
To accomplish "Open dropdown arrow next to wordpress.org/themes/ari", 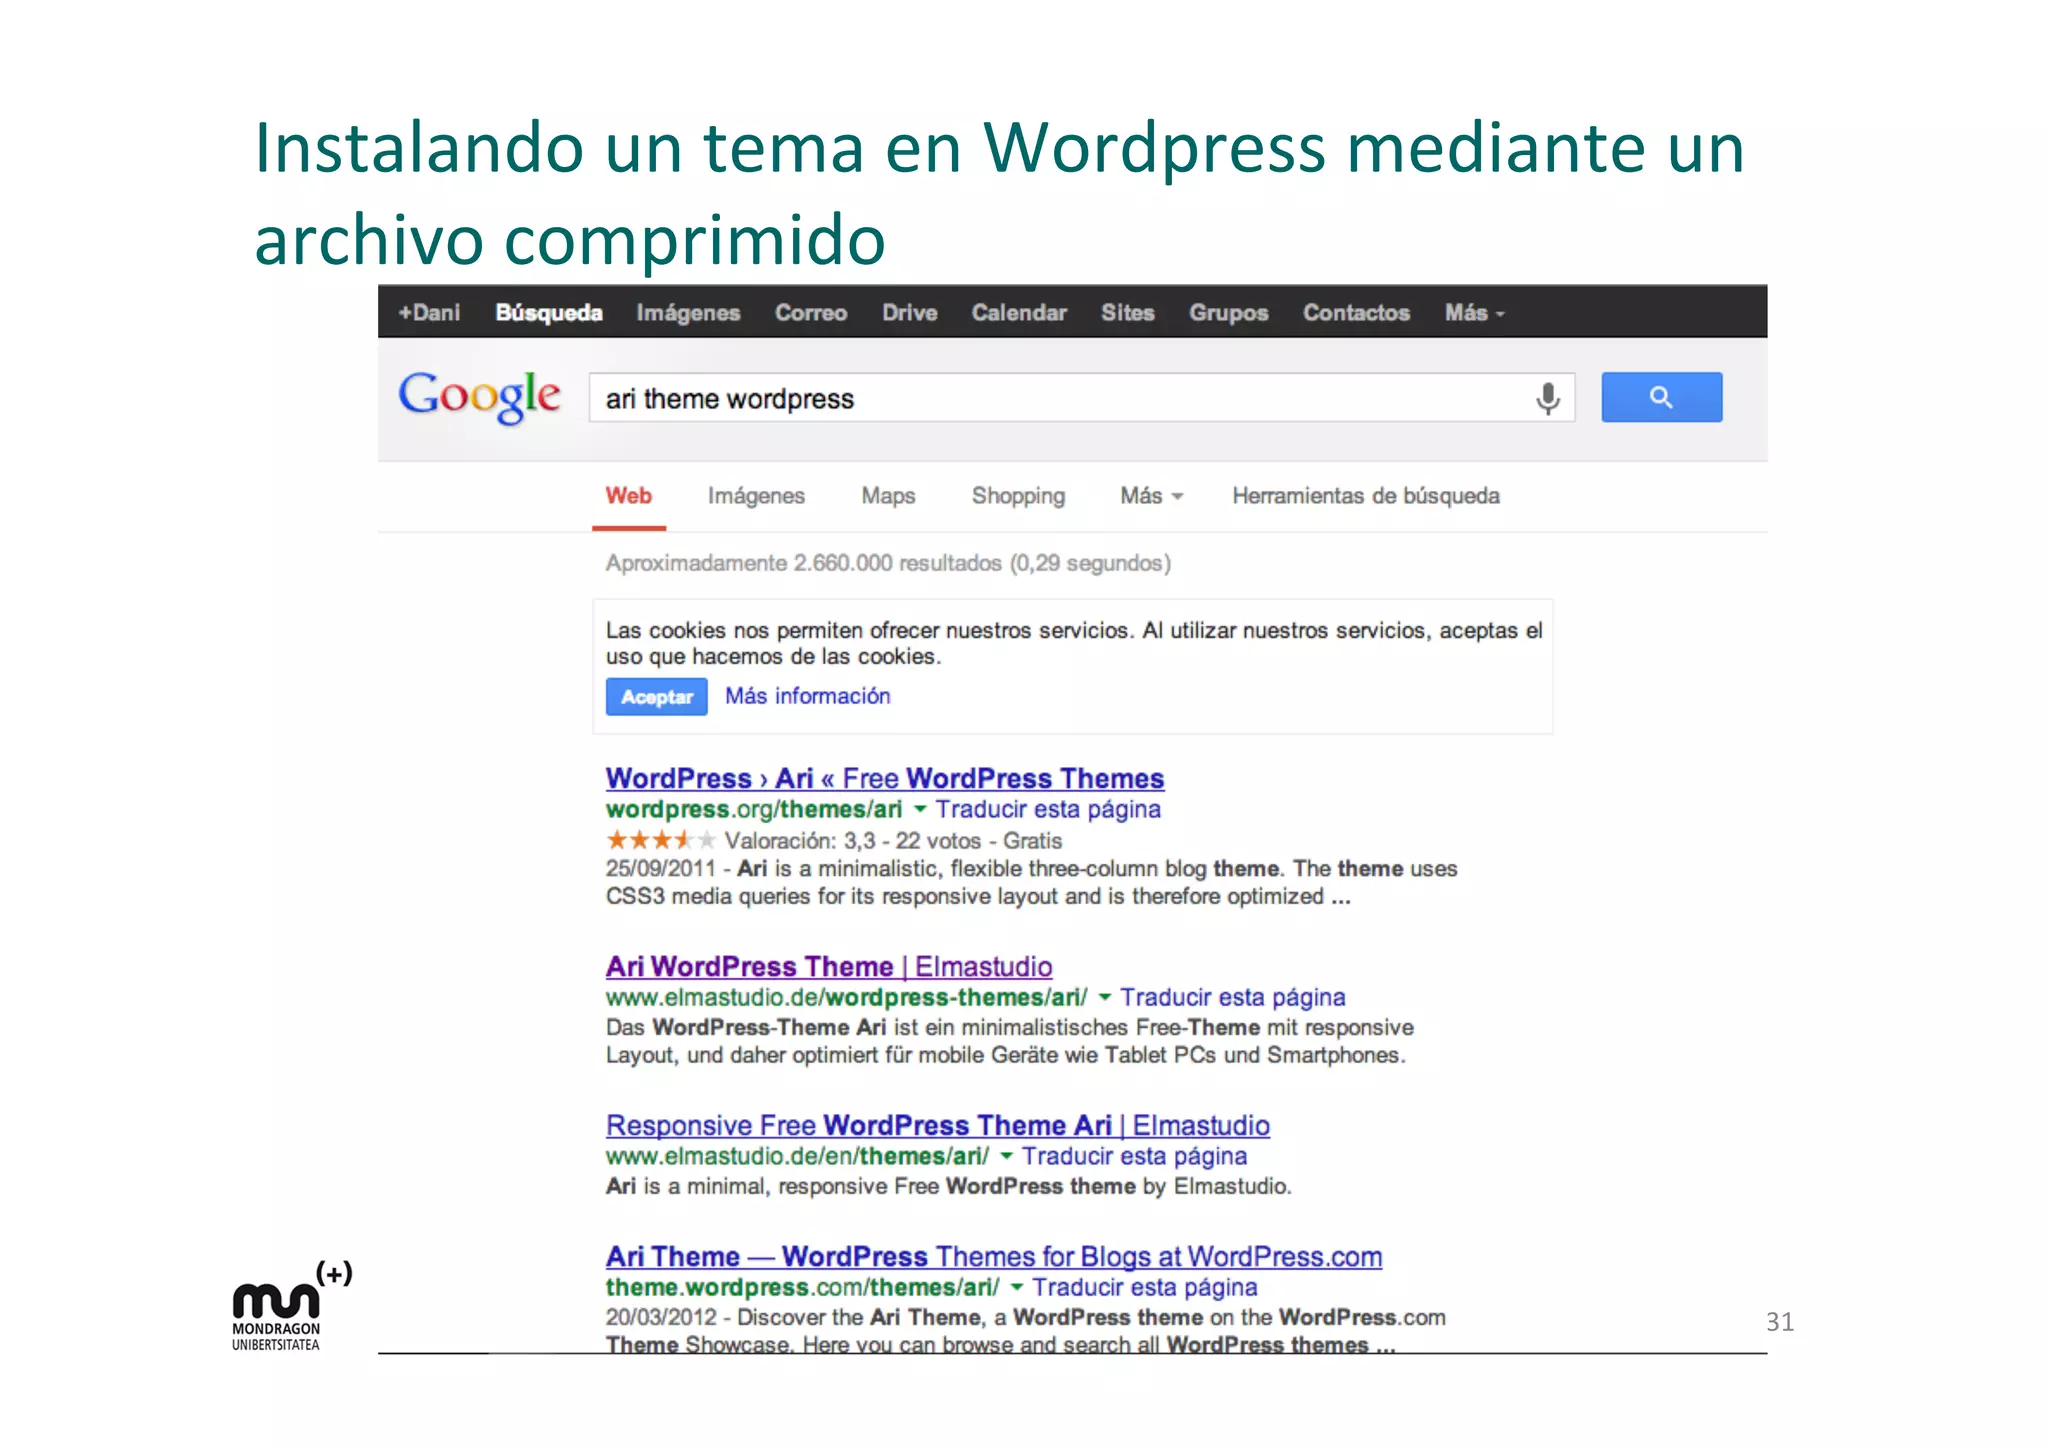I will [920, 808].
